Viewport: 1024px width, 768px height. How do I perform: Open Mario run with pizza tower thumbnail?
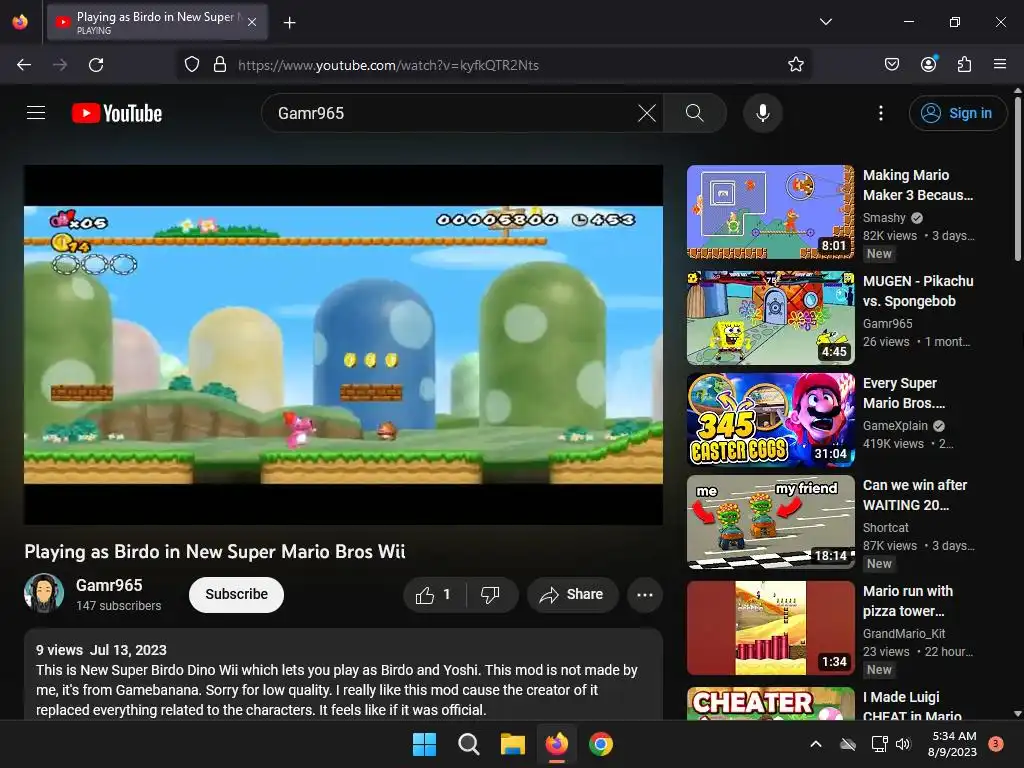(771, 628)
